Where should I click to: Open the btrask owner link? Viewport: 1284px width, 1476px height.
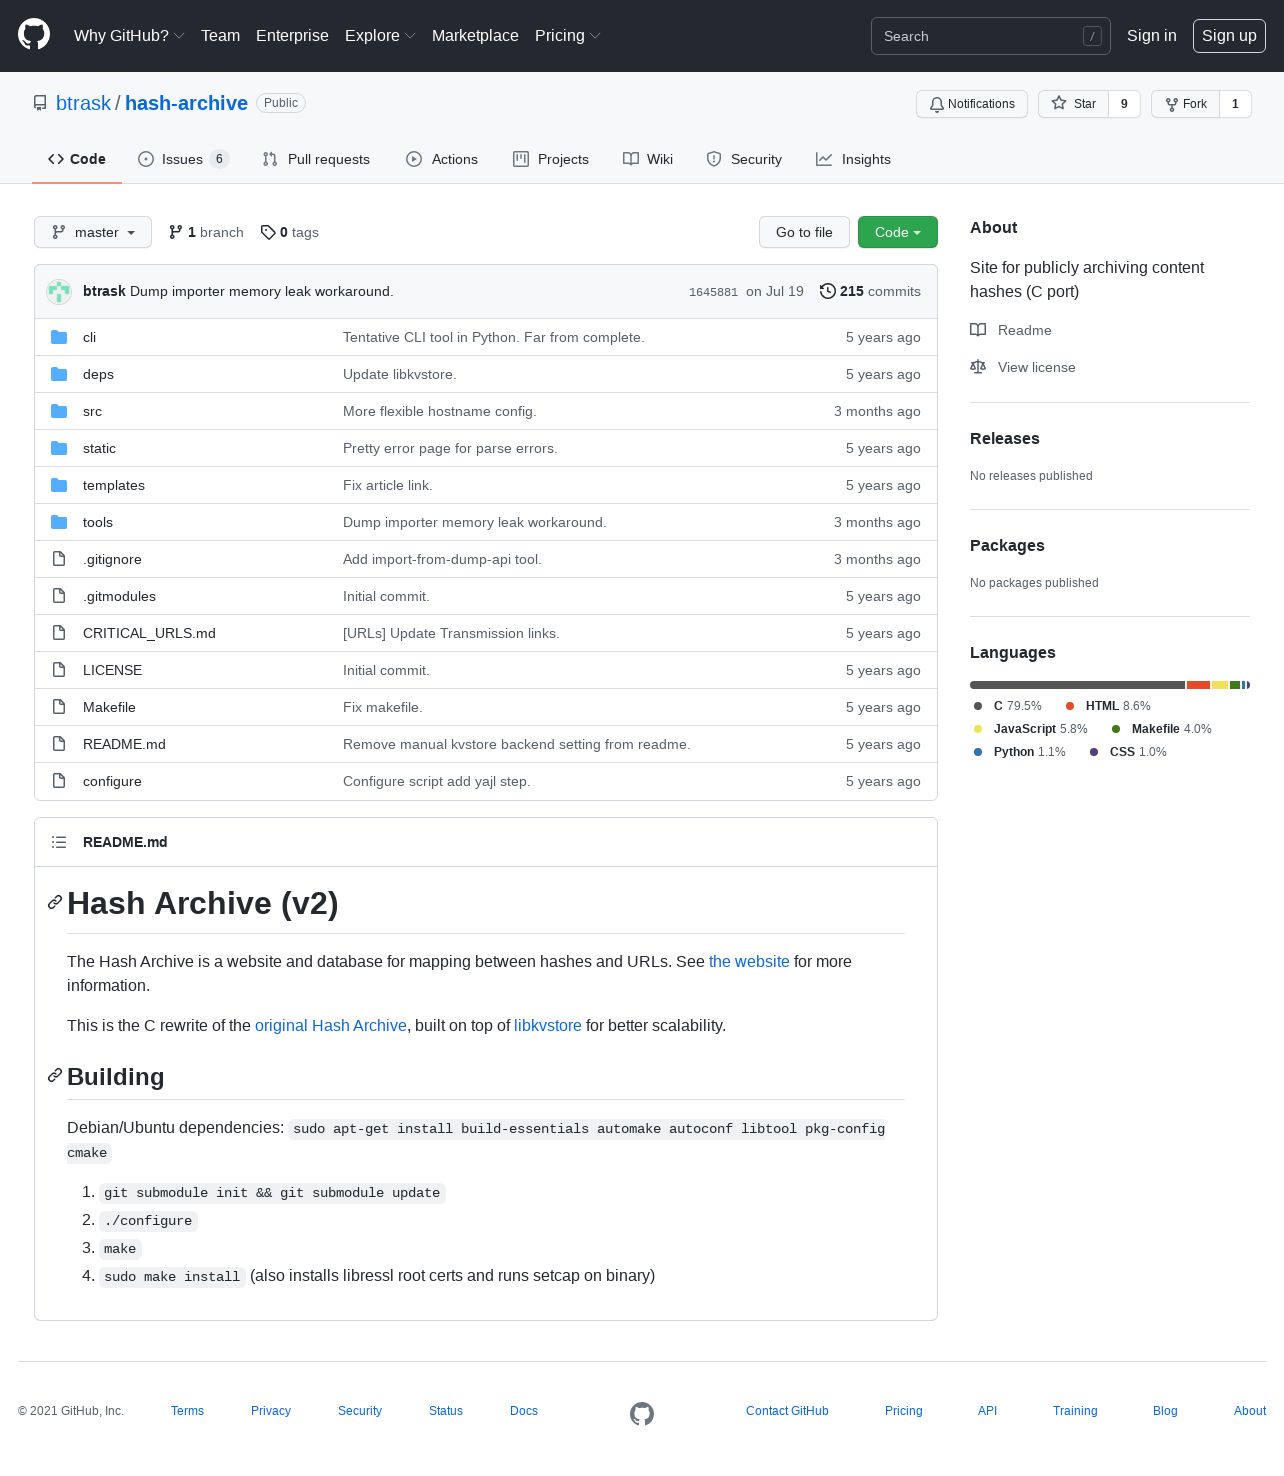[83, 103]
